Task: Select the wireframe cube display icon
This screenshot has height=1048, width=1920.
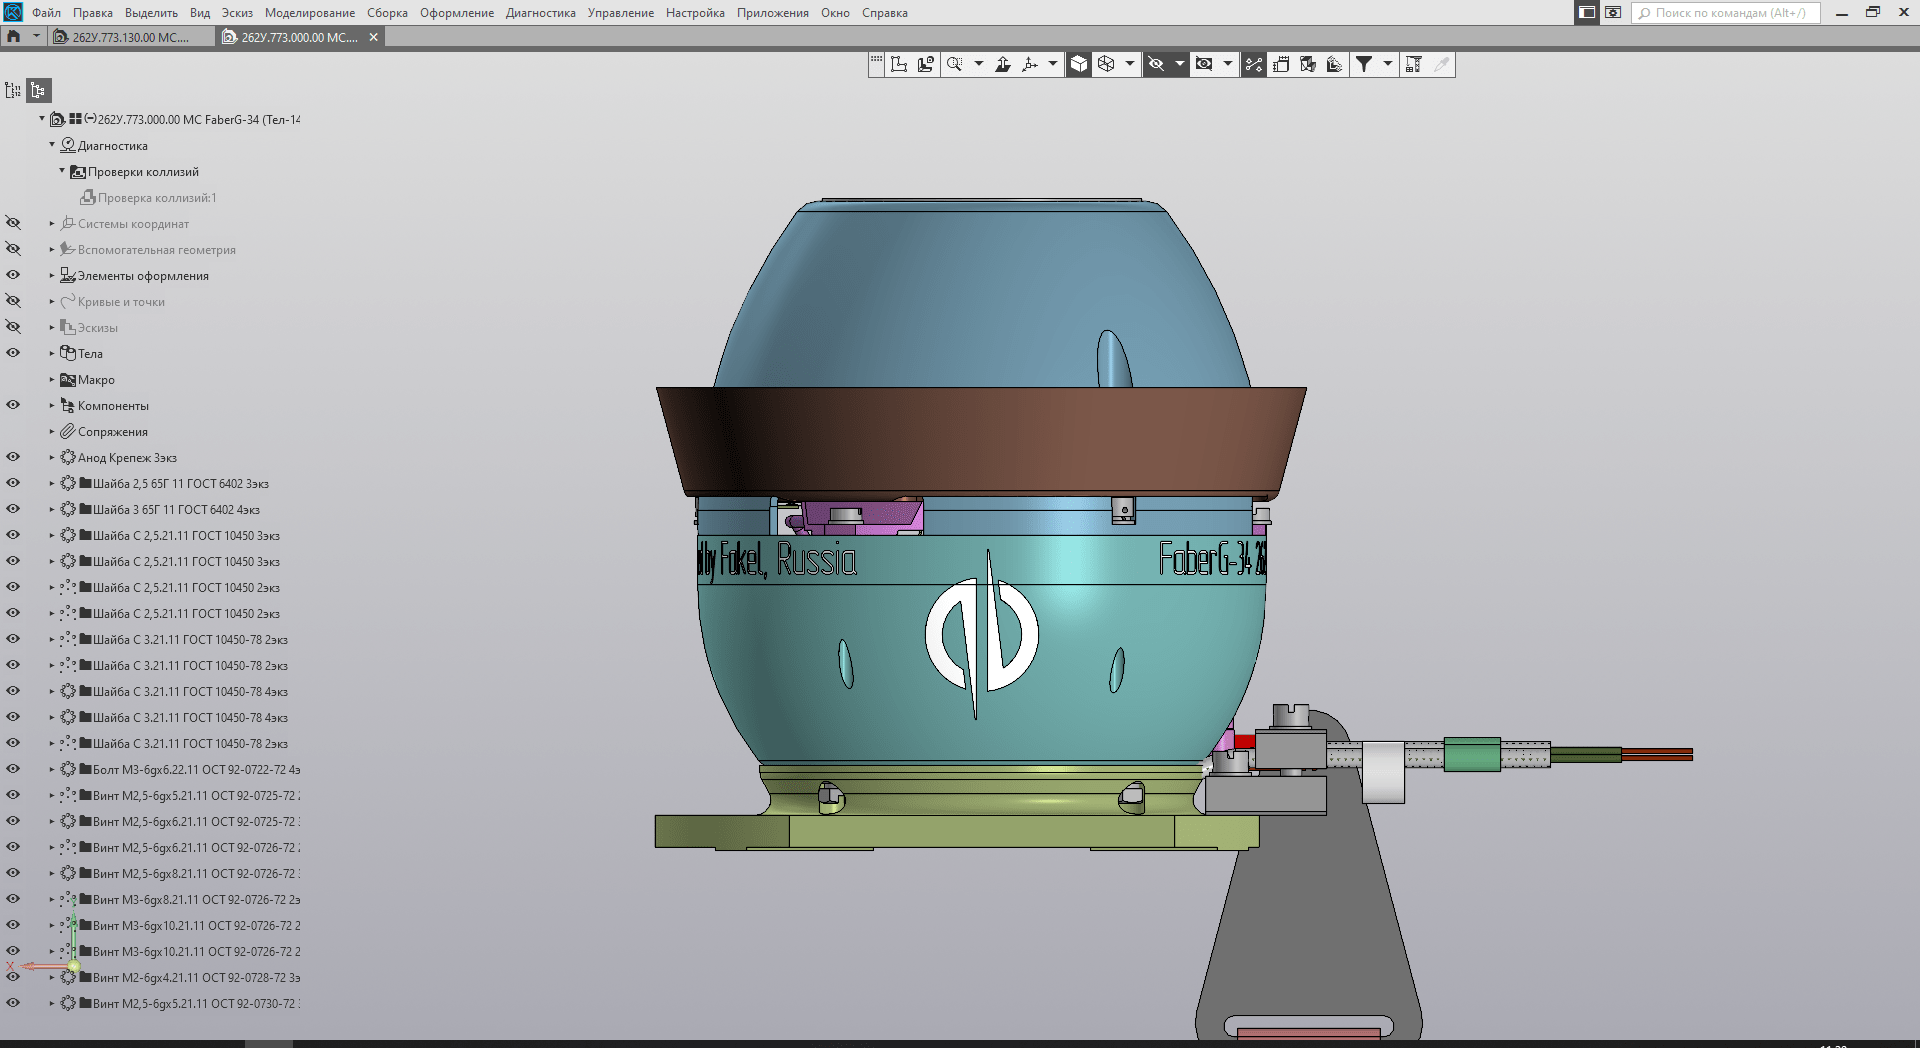Action: click(x=1106, y=64)
